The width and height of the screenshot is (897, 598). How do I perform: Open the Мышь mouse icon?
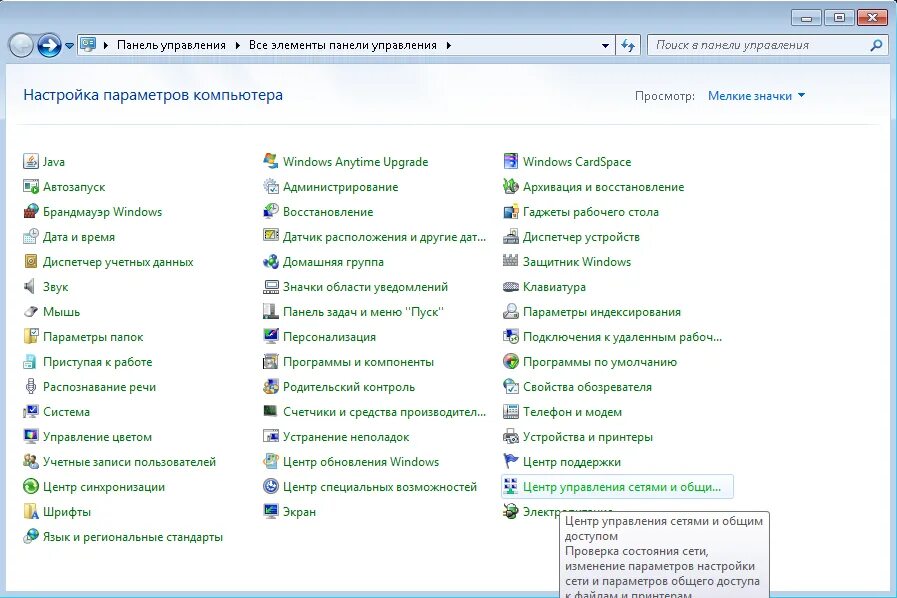pos(31,312)
